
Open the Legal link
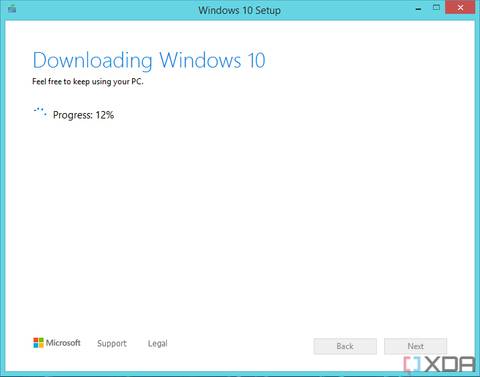click(x=158, y=343)
